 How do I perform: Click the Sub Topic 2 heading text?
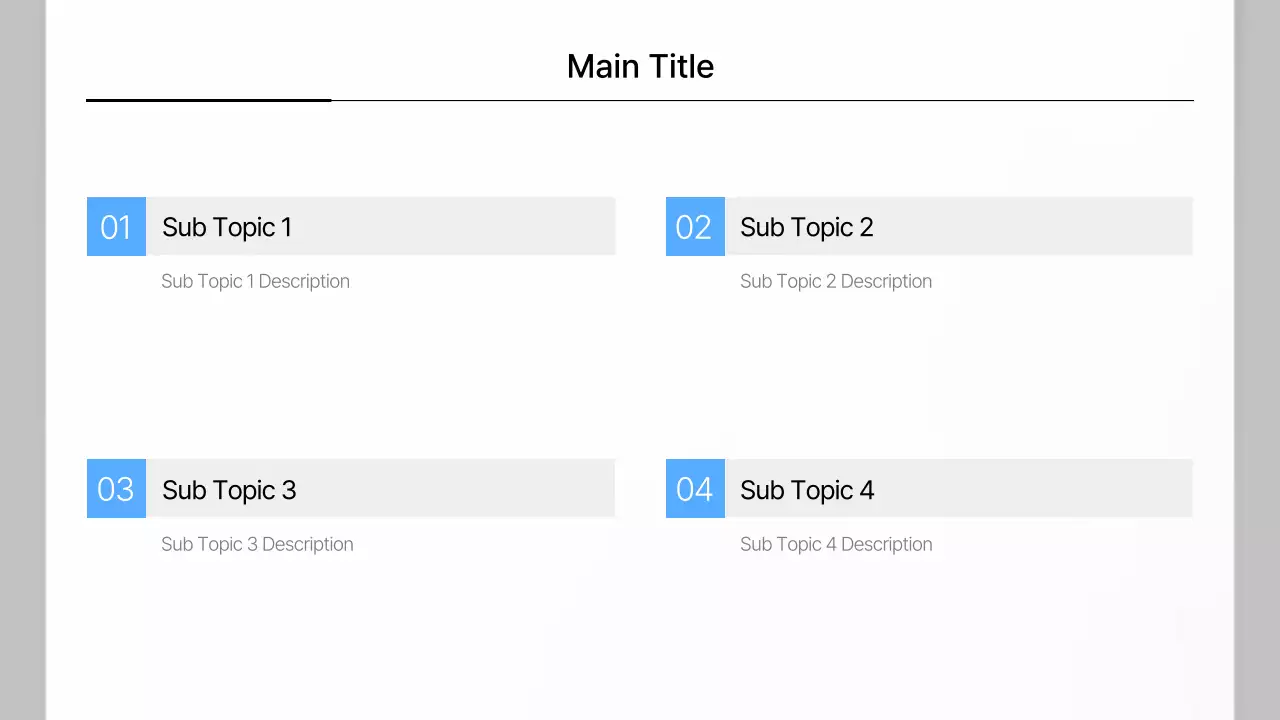(x=806, y=227)
